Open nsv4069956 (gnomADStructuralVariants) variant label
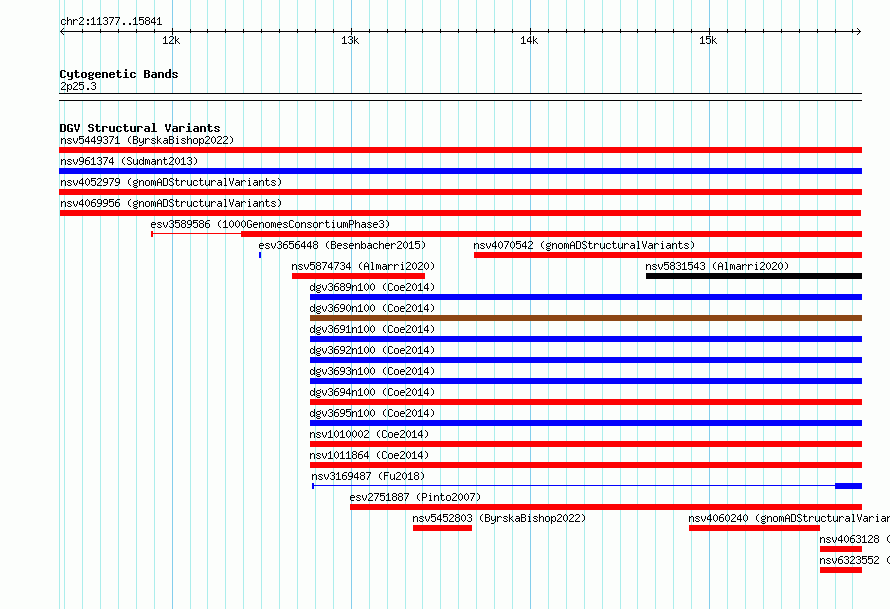The image size is (890, 609). [171, 203]
